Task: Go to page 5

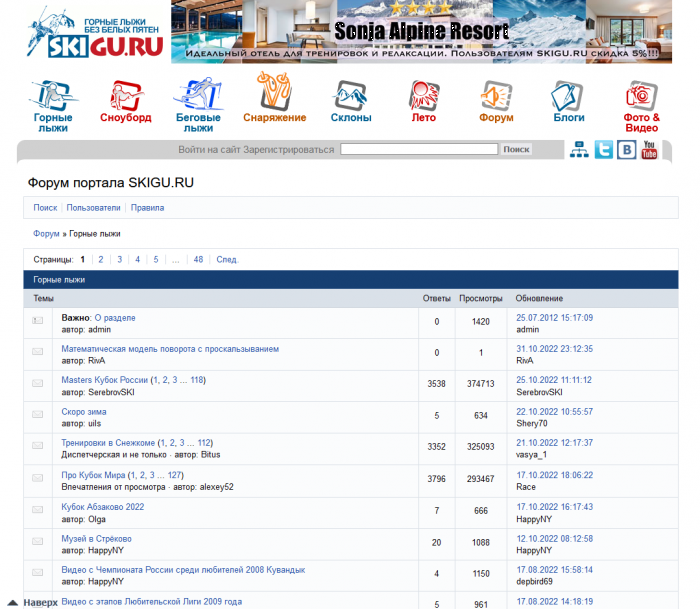Action: coord(156,259)
